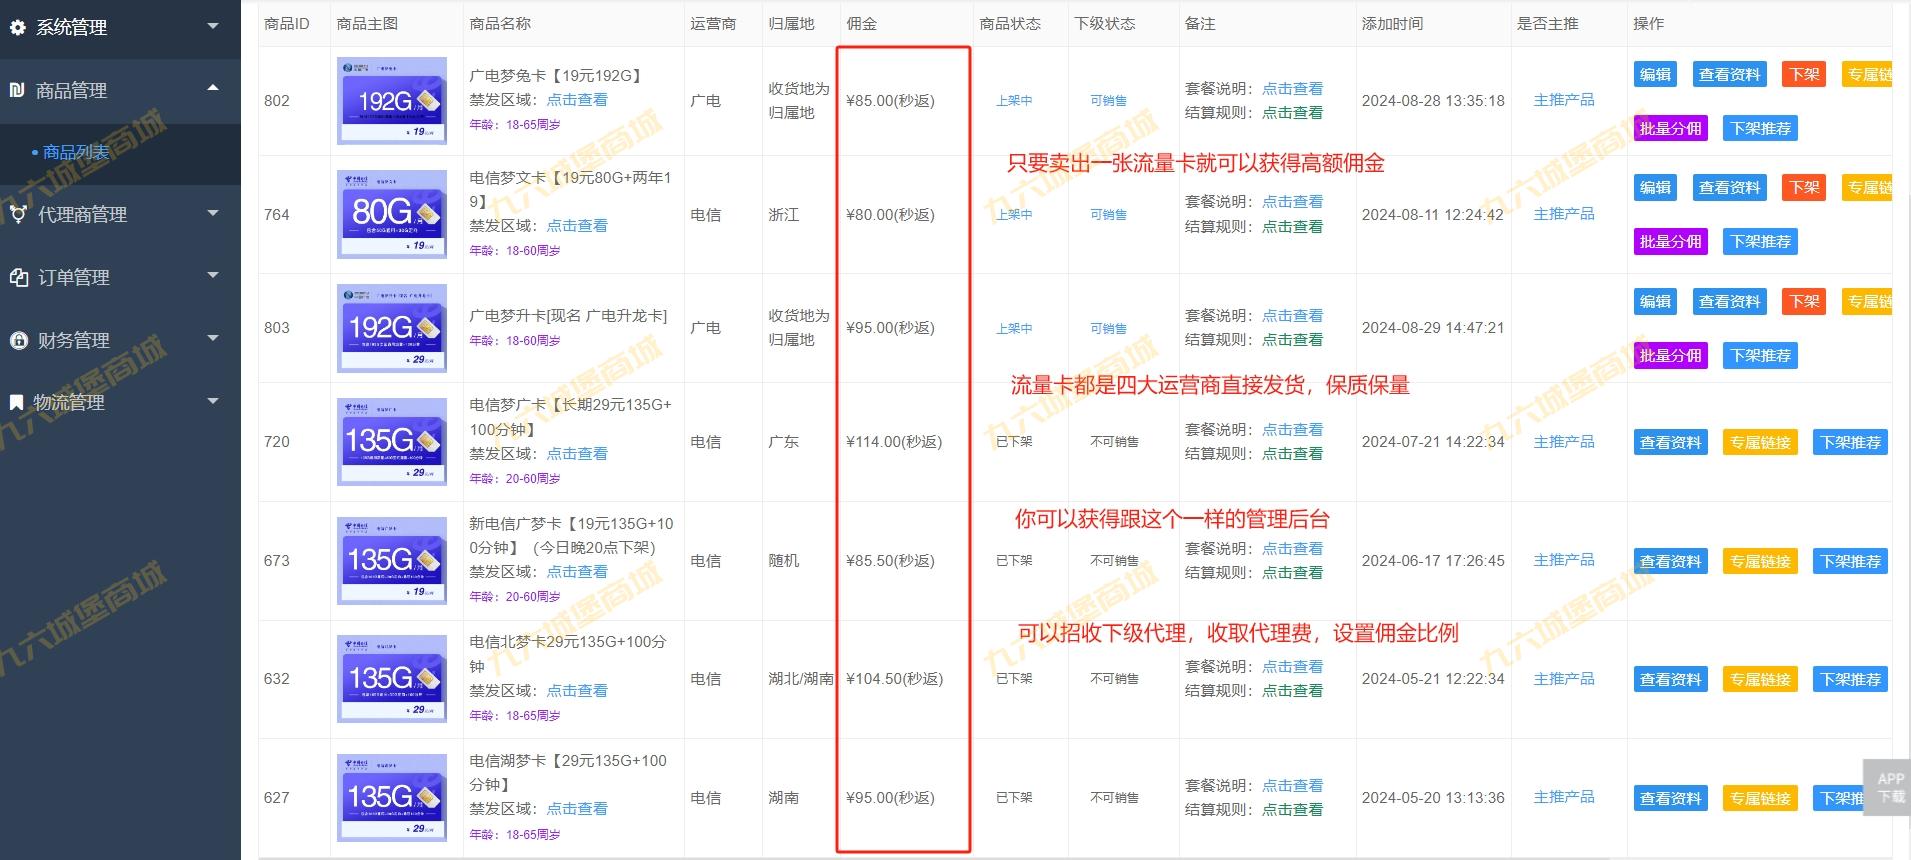1911x860 pixels.
Task: Click 专属链接 button for product 720
Action: (x=1760, y=442)
